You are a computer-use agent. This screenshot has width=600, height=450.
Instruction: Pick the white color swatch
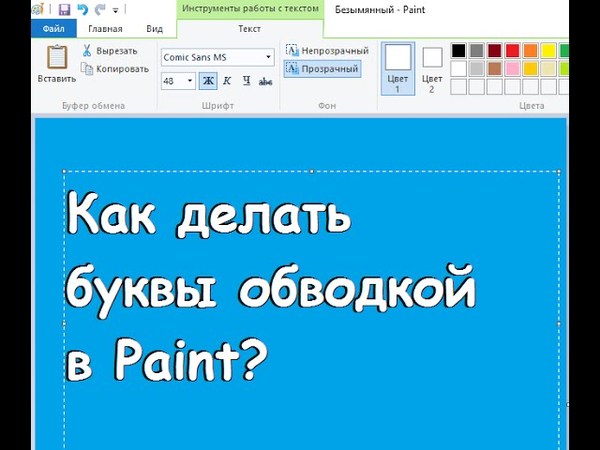pyautogui.click(x=458, y=69)
